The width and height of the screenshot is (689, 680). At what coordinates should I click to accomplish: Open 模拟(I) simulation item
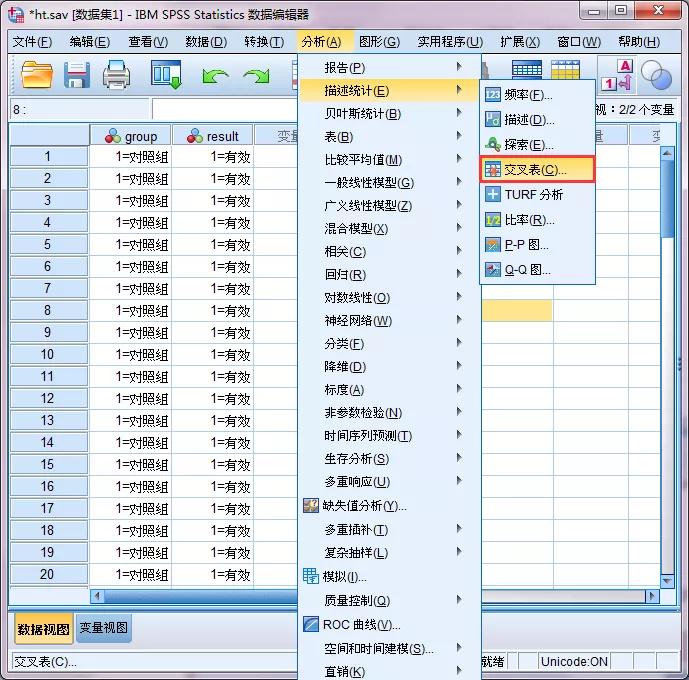pos(389,576)
